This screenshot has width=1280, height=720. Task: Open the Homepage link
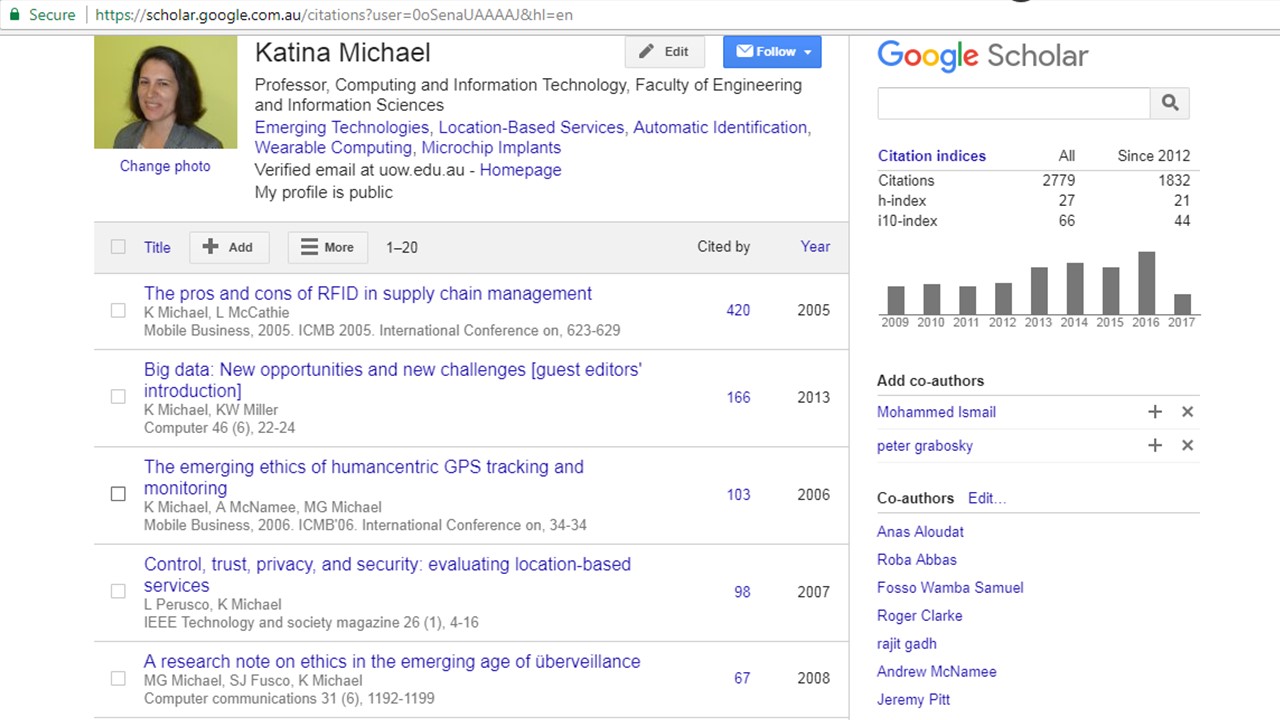520,170
